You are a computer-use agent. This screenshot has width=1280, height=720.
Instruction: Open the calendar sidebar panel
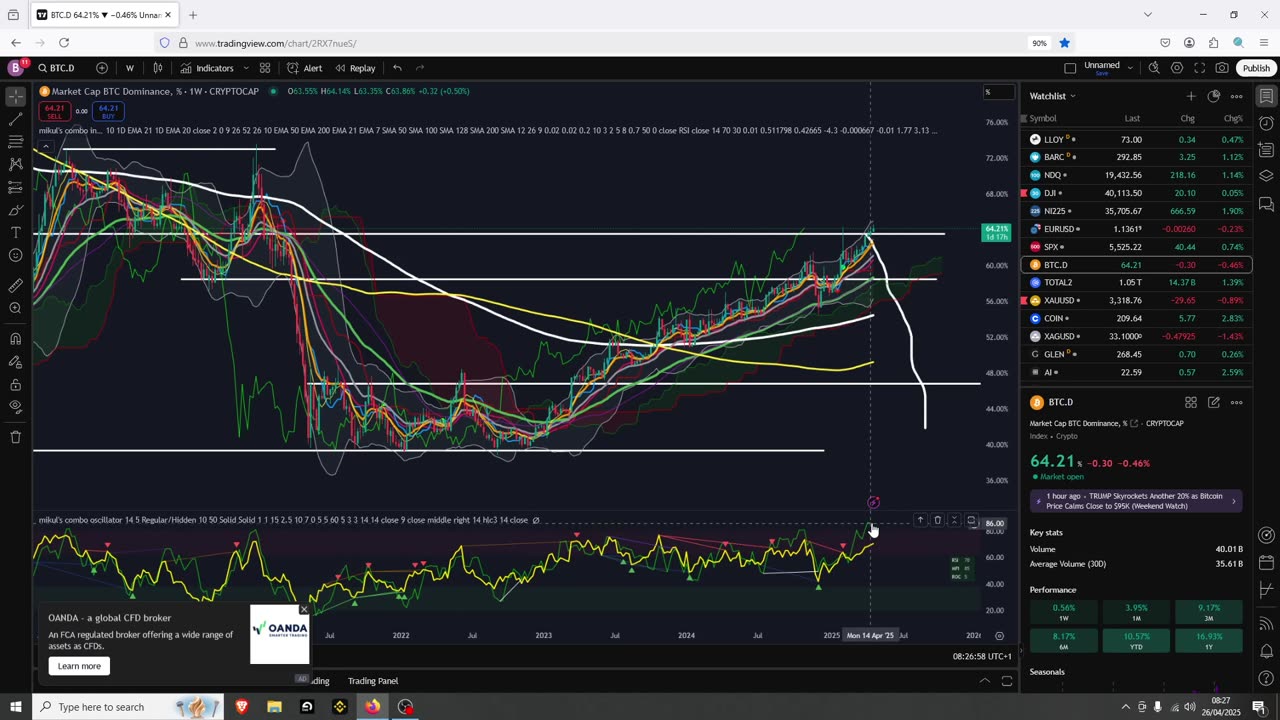click(1266, 590)
